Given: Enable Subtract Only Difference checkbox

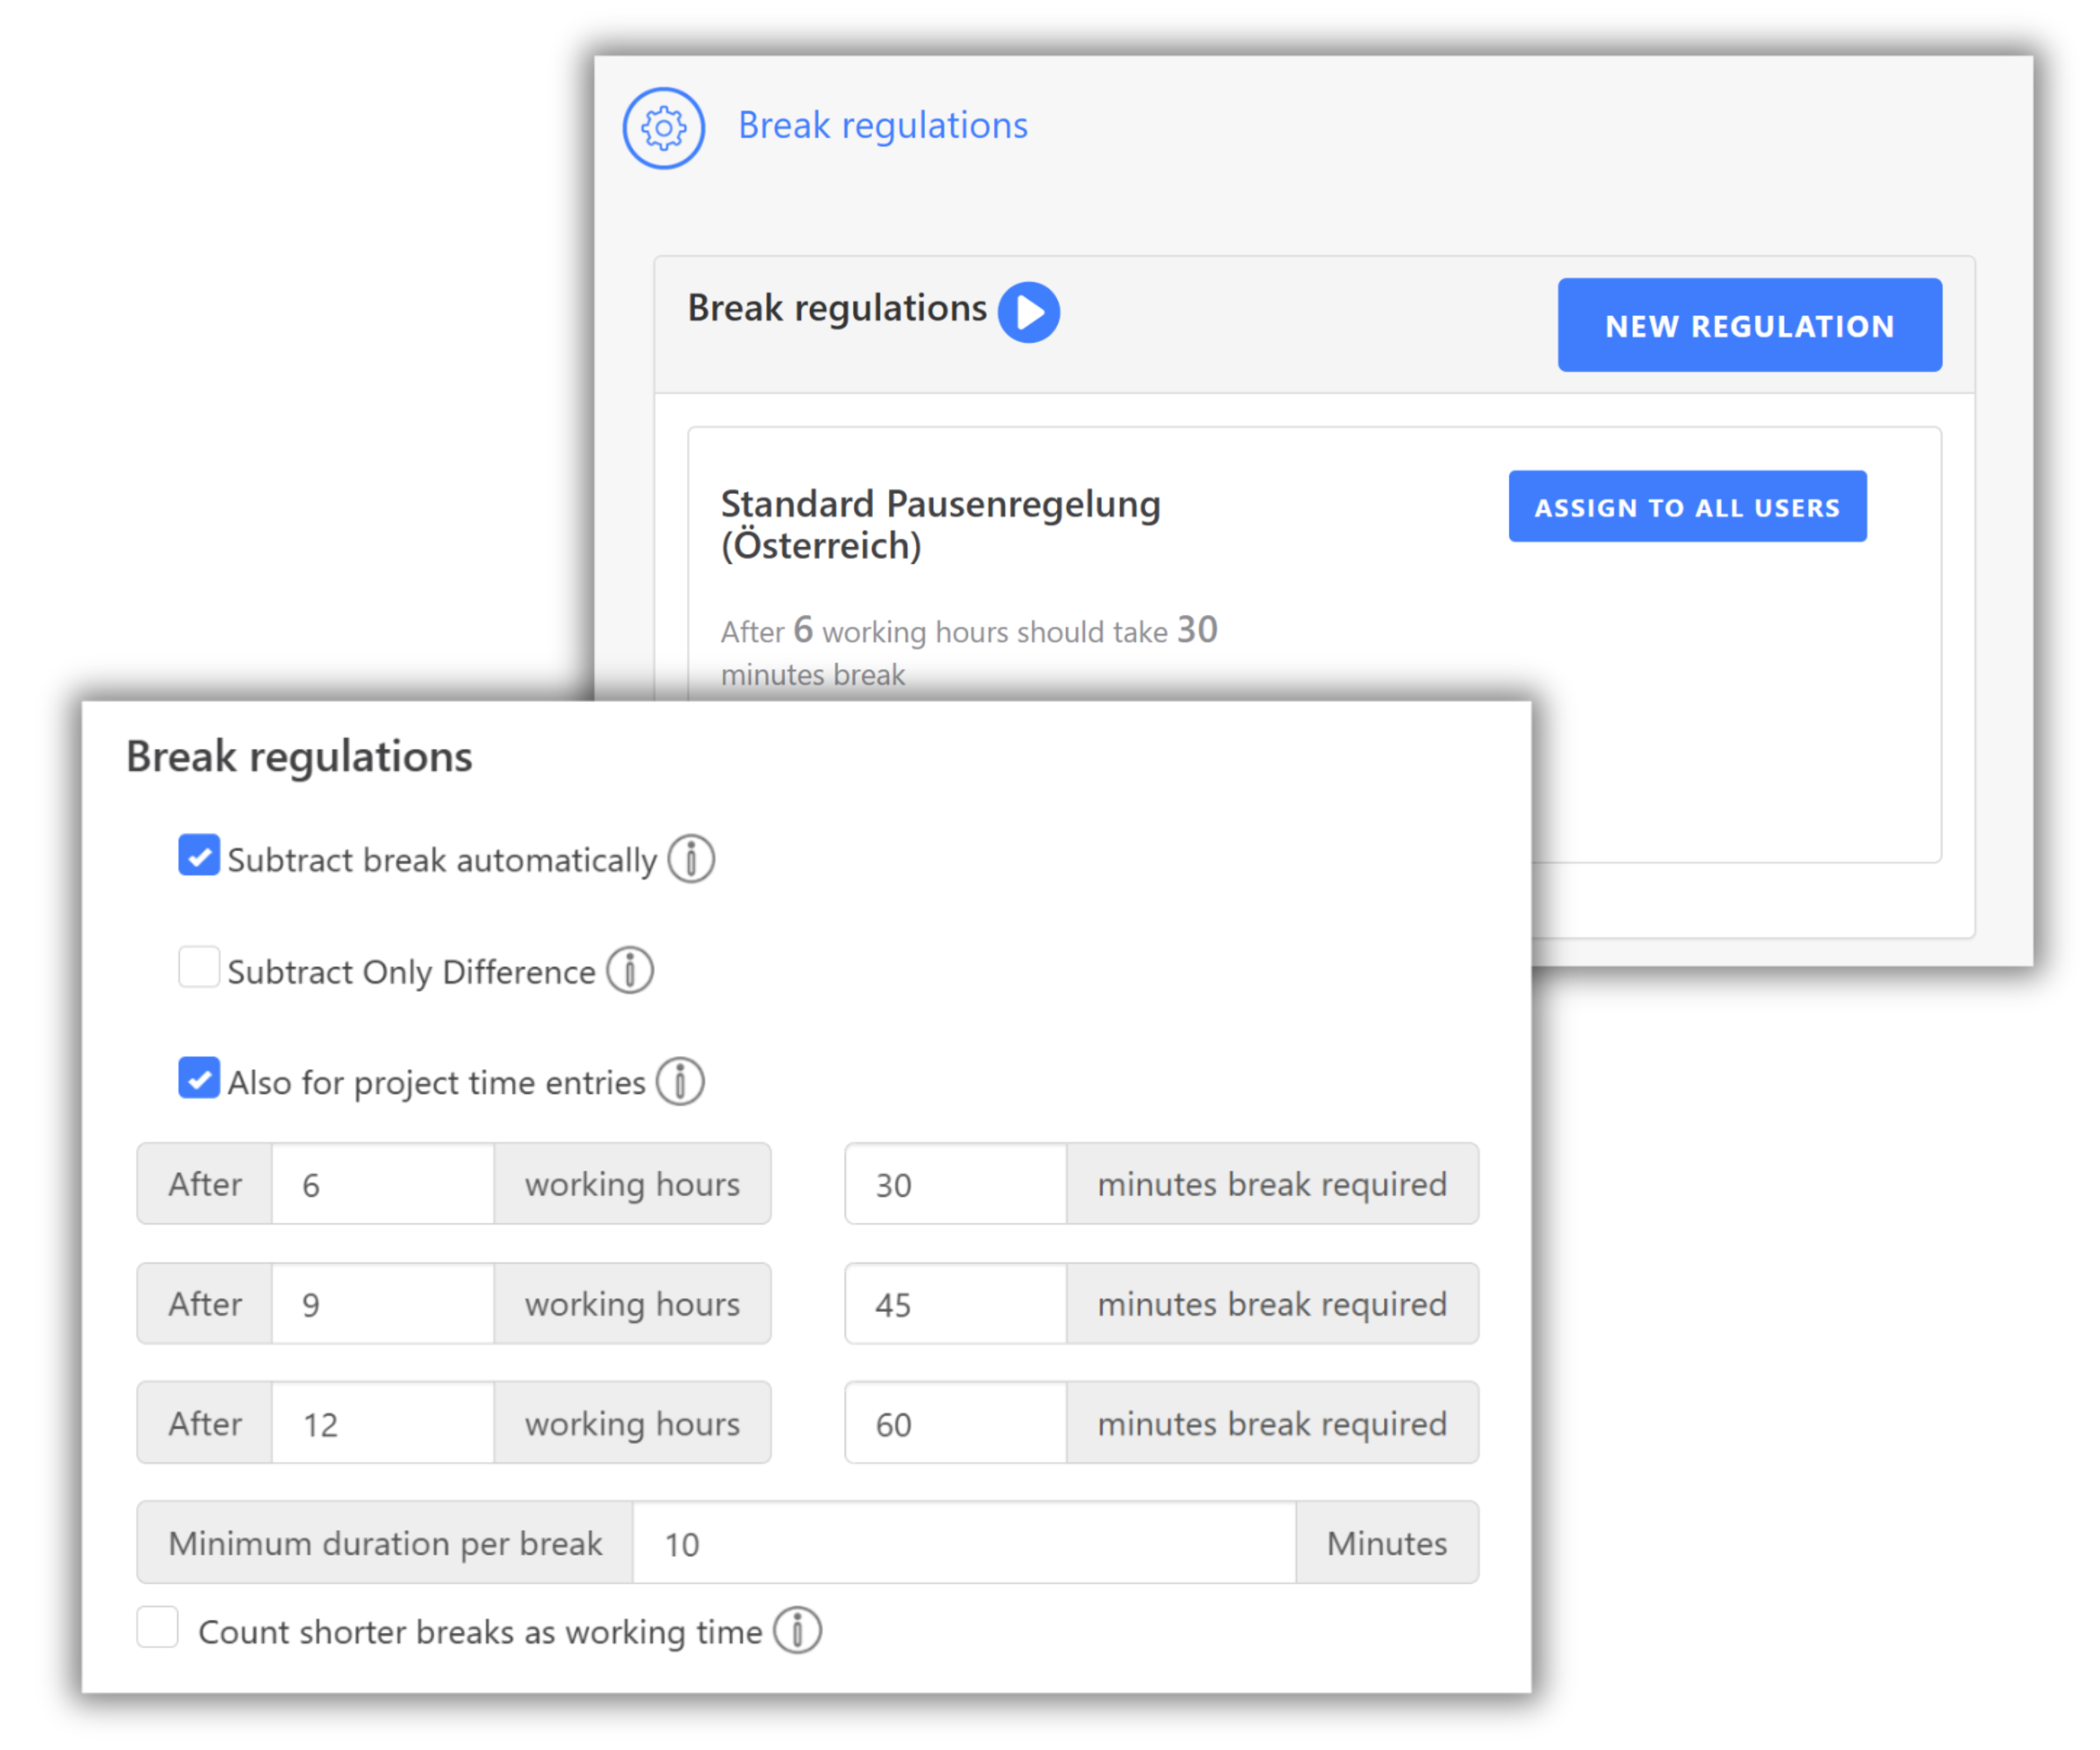Looking at the screenshot, I should coord(199,968).
